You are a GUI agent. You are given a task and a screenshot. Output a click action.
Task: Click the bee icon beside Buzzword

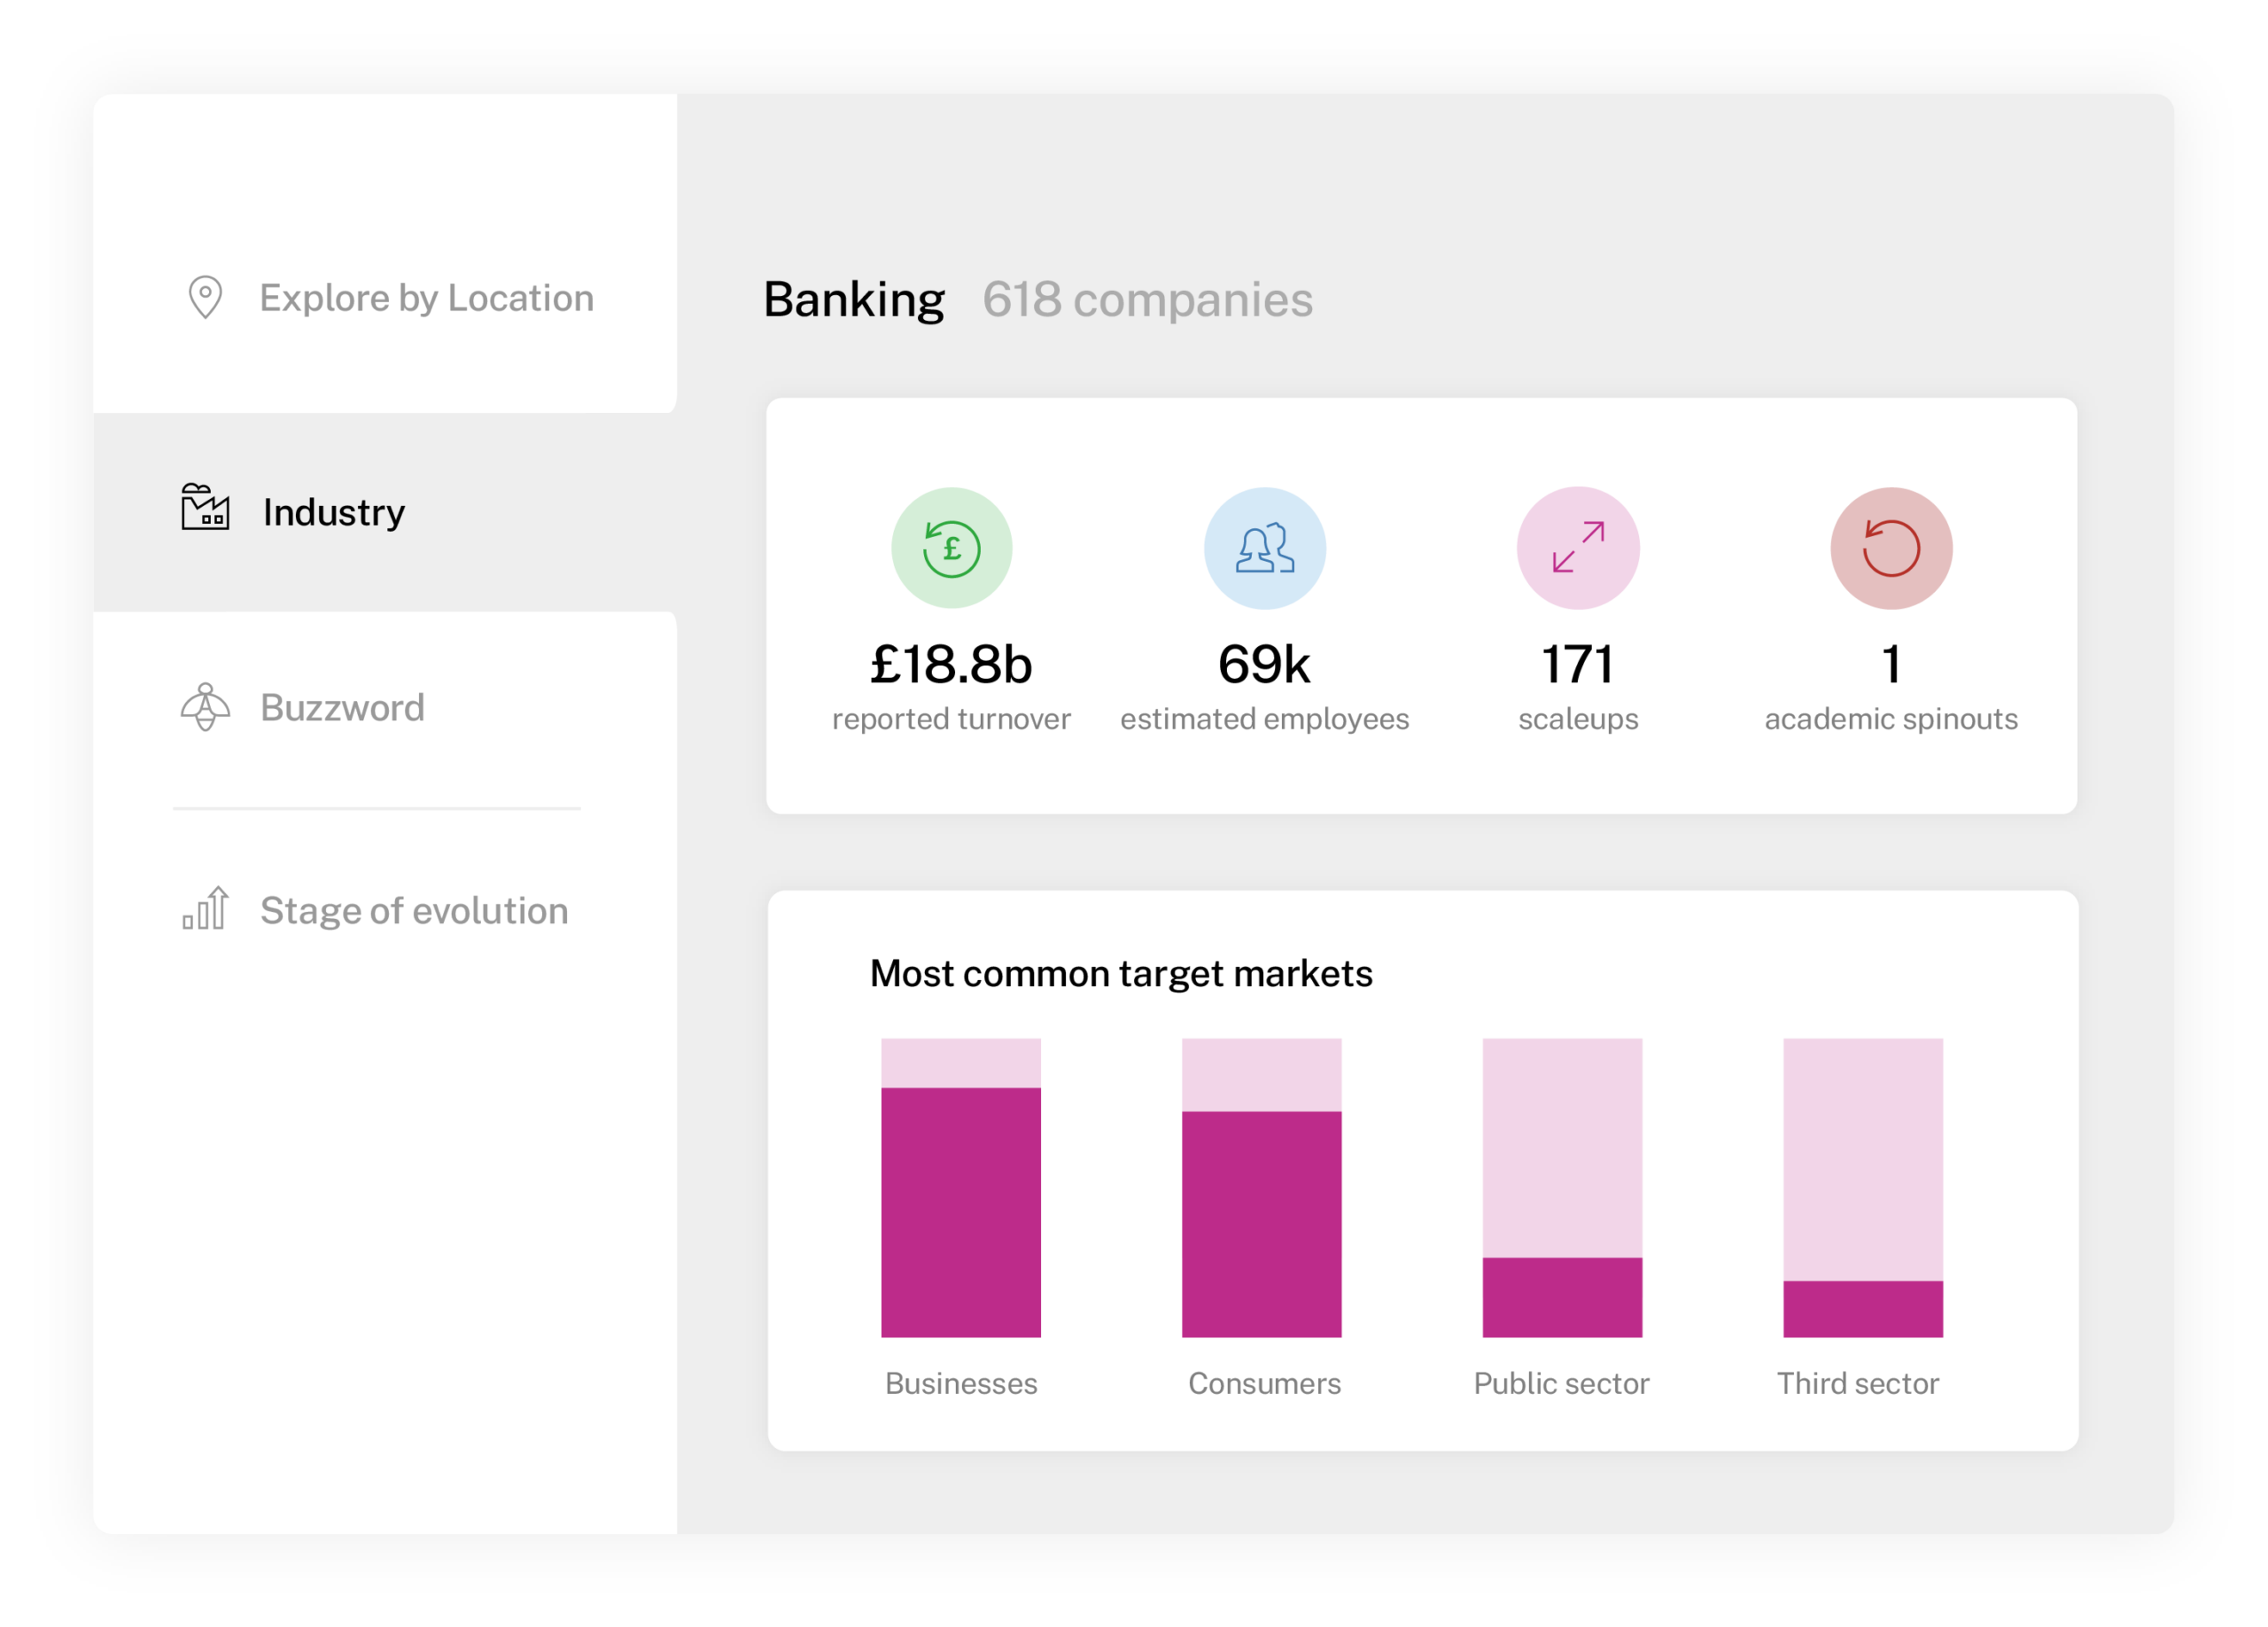[205, 708]
